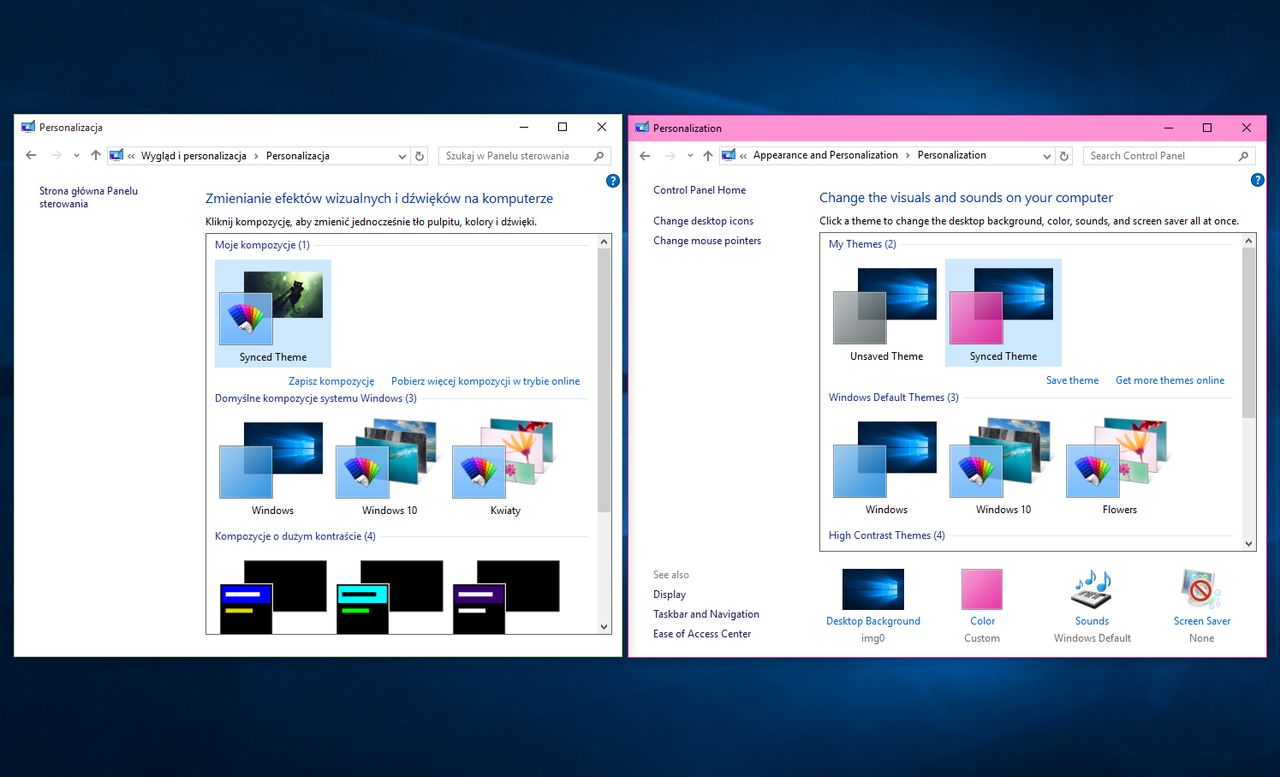
Task: Click scroll down arrow in English theme list
Action: pyautogui.click(x=1248, y=543)
